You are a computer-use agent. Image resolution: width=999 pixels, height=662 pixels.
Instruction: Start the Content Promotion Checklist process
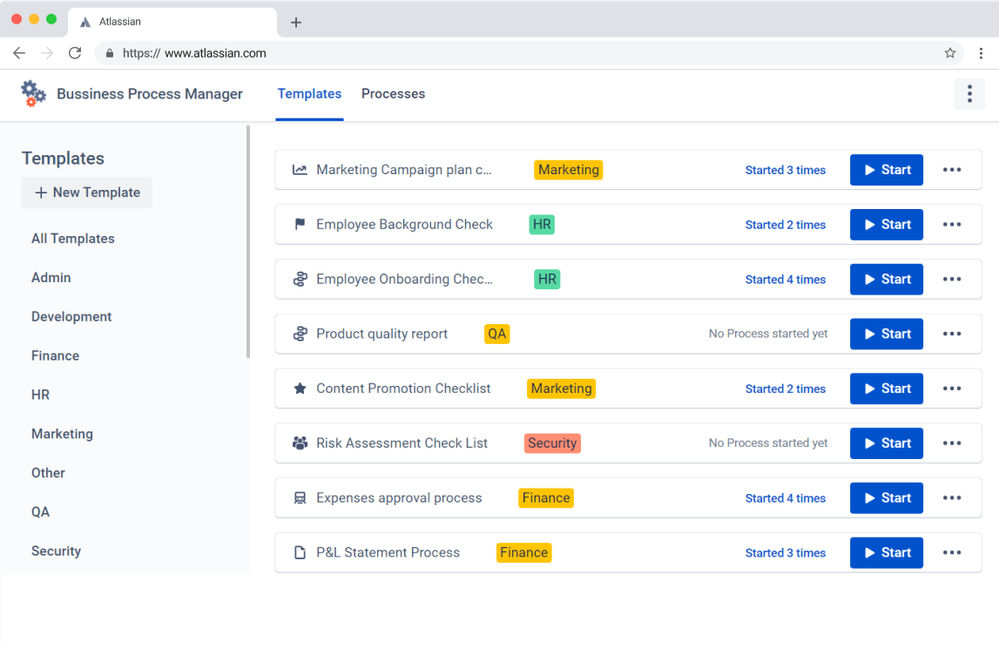pos(886,389)
